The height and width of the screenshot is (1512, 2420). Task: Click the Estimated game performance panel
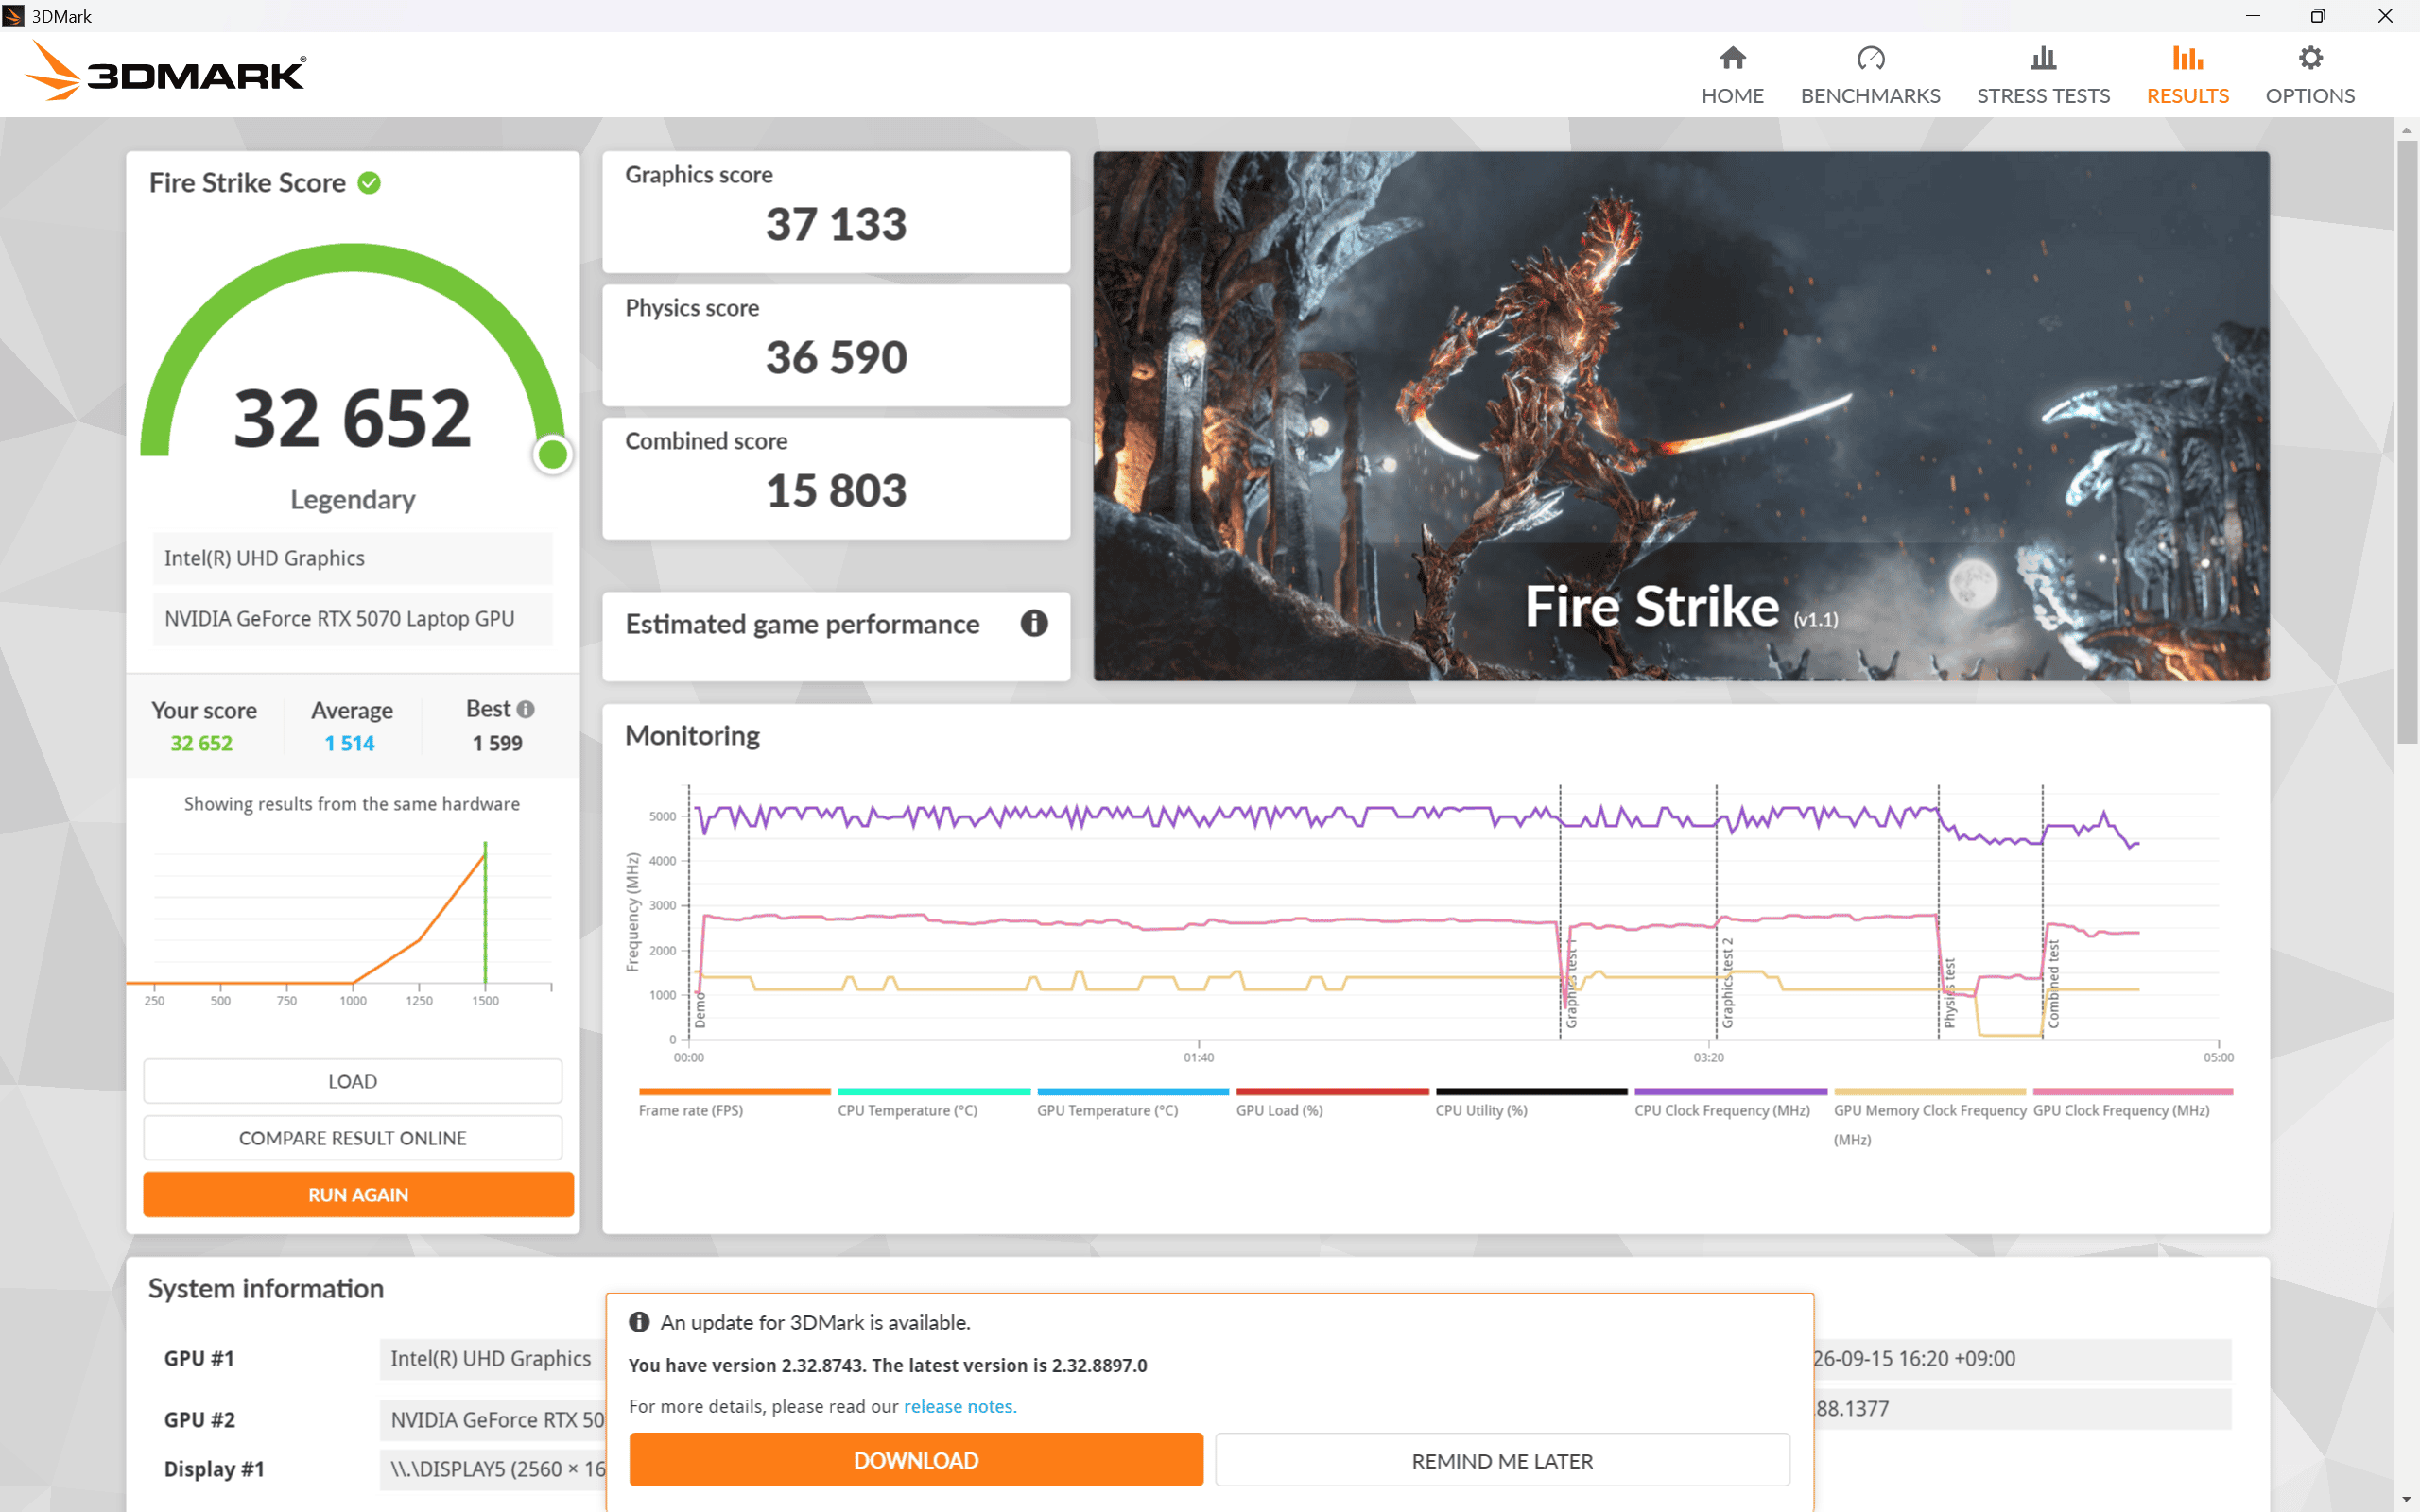836,636
